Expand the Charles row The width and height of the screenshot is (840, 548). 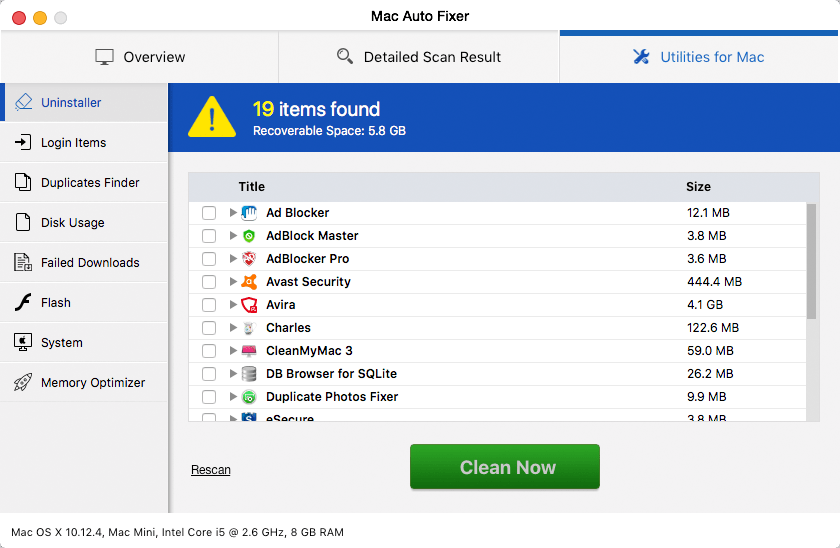233,327
